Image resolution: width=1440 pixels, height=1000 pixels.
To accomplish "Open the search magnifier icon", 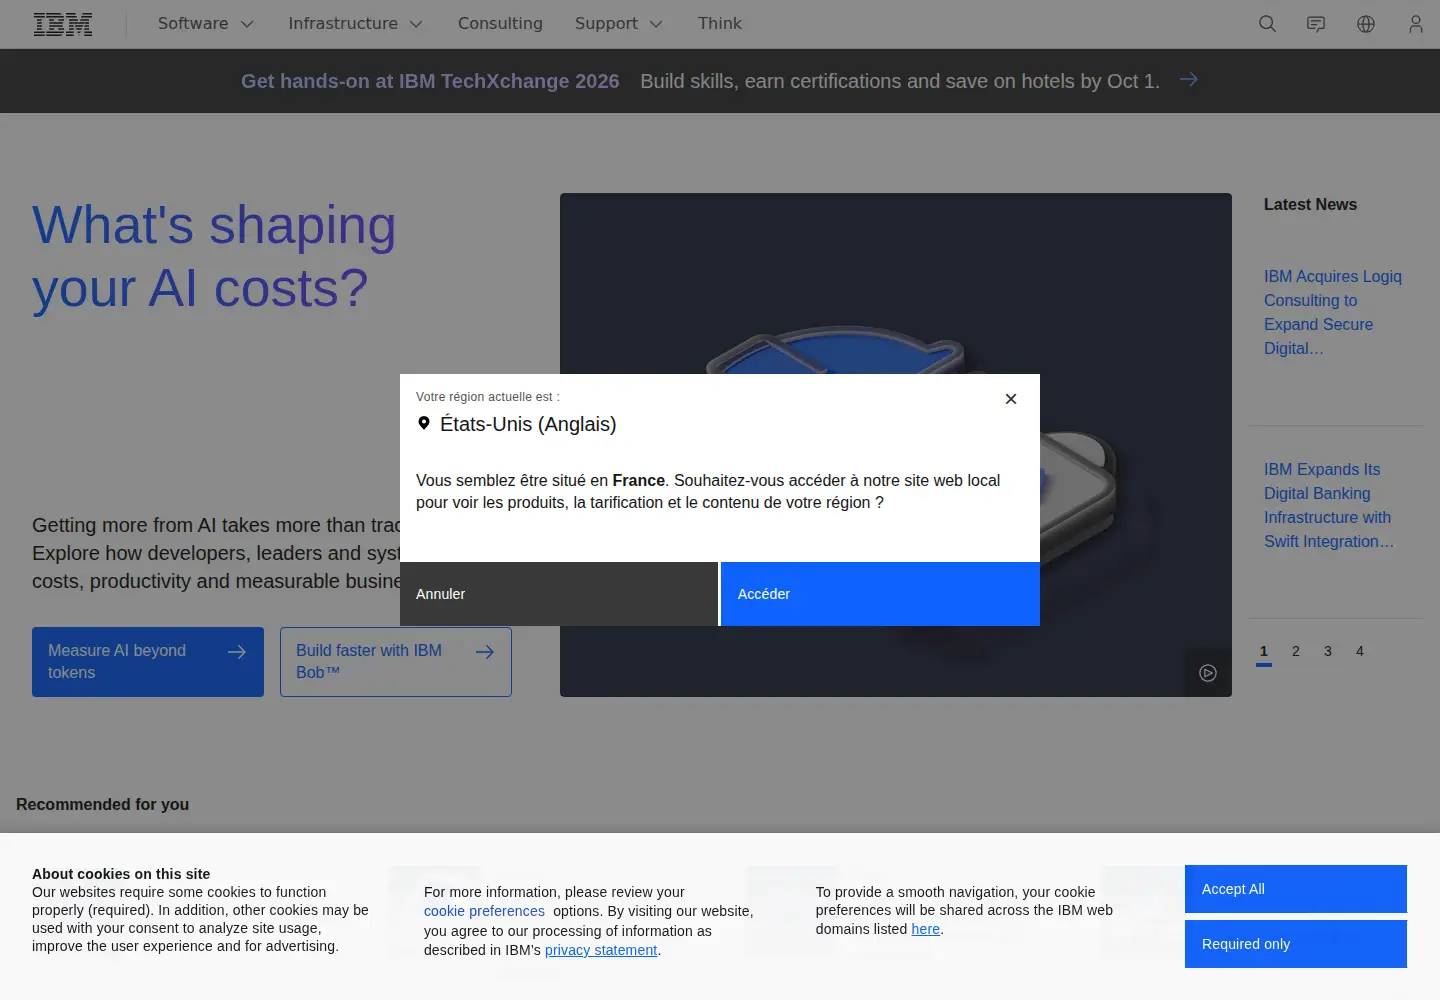I will [x=1267, y=24].
